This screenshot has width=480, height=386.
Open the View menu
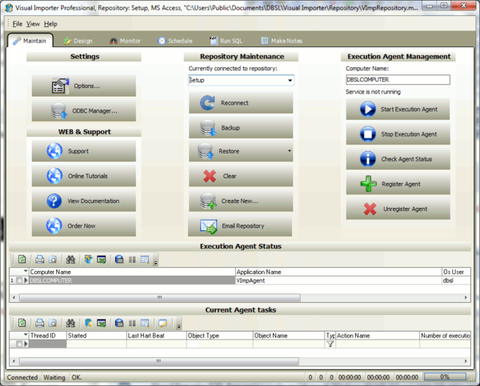click(33, 24)
